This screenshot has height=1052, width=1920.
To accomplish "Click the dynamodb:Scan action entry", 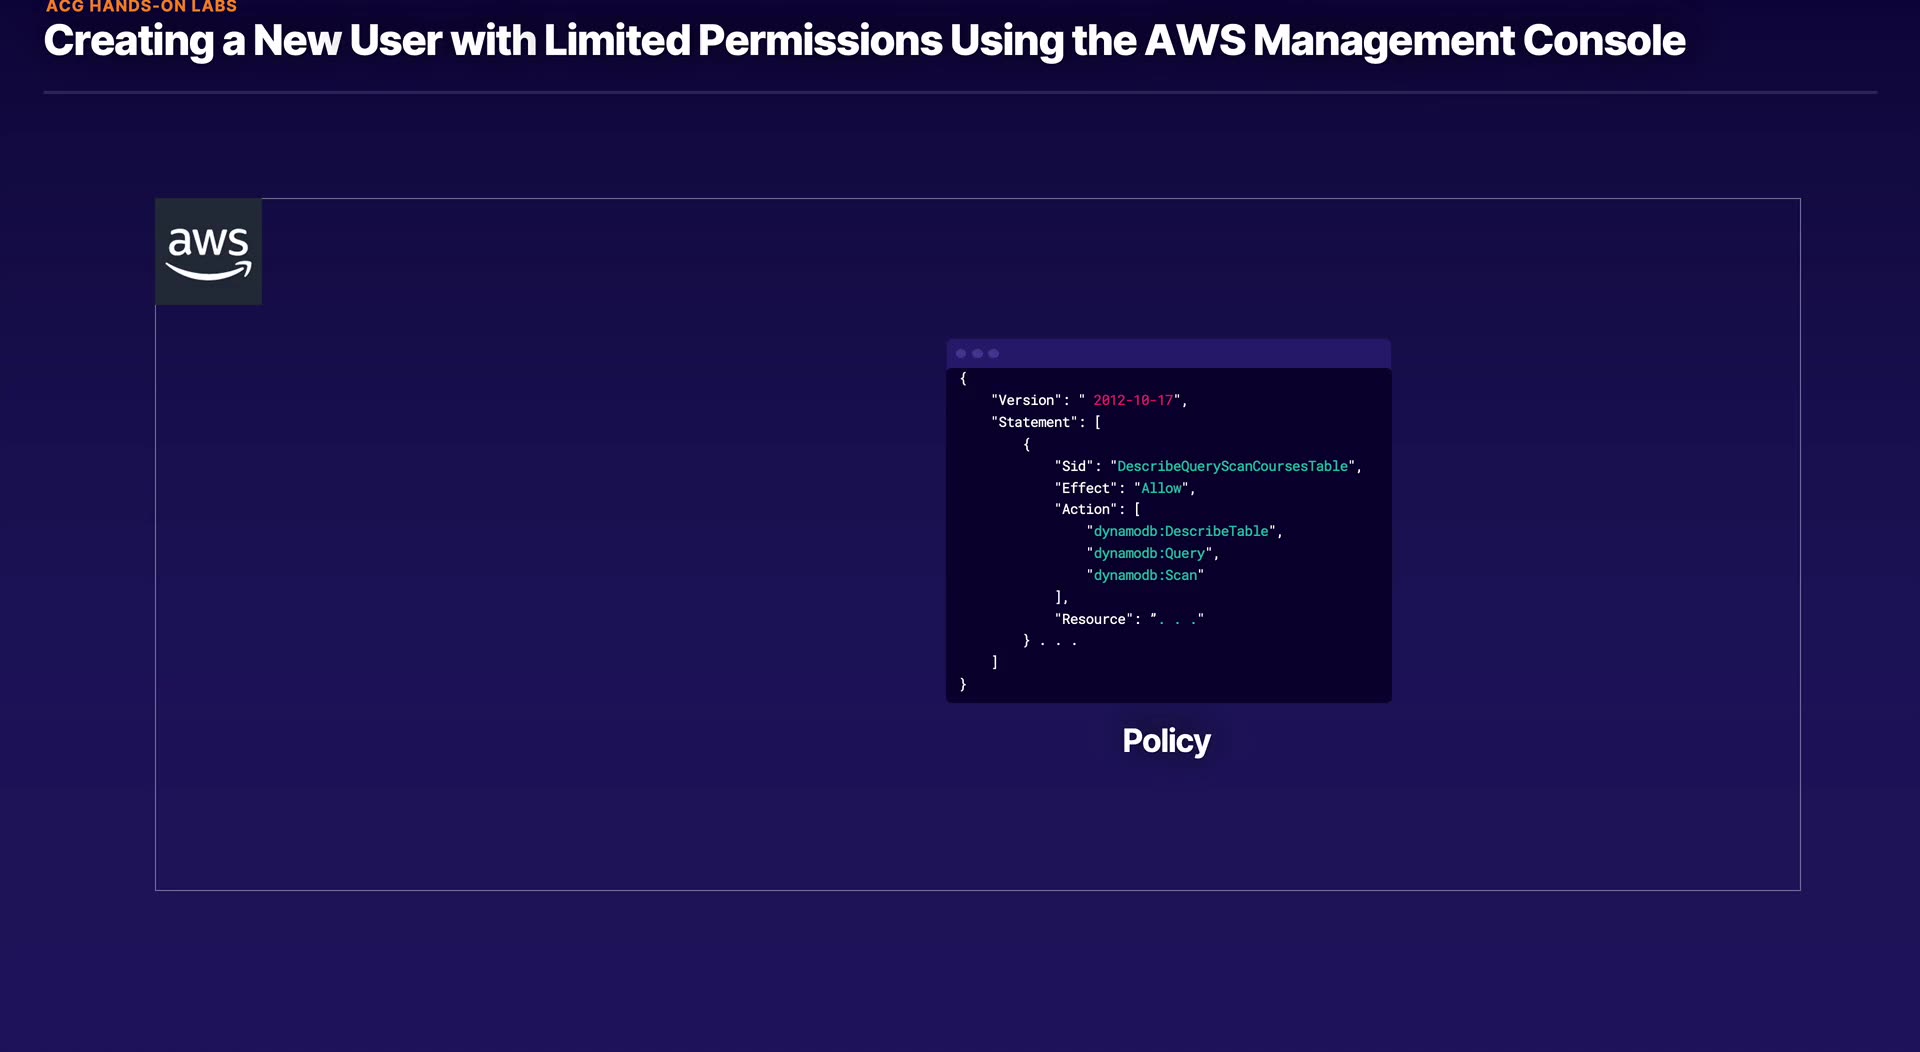I will coord(1145,576).
